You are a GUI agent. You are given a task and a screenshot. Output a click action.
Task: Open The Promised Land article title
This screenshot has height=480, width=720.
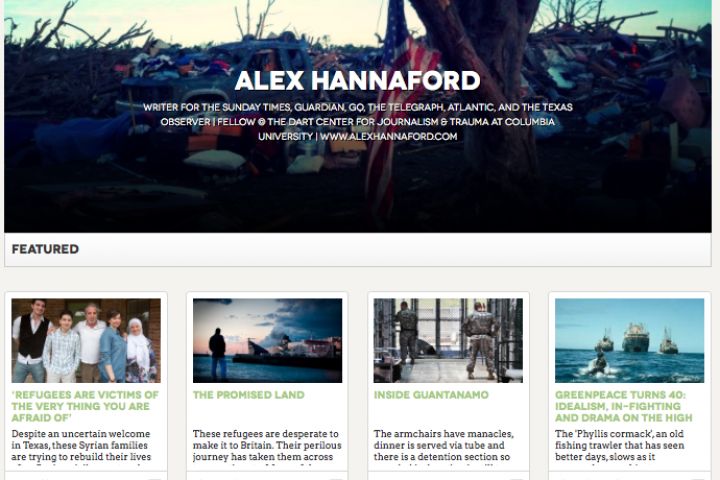point(248,395)
